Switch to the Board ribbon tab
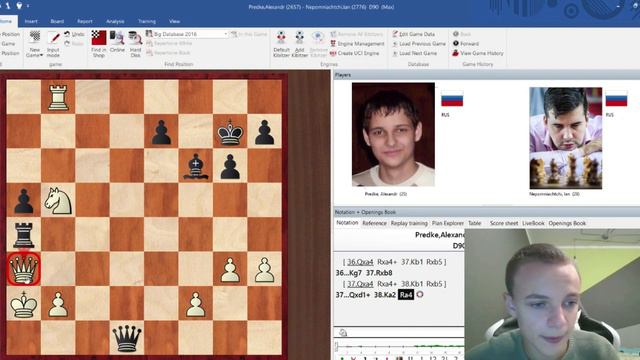Viewport: 640px width, 360px height. 57,21
